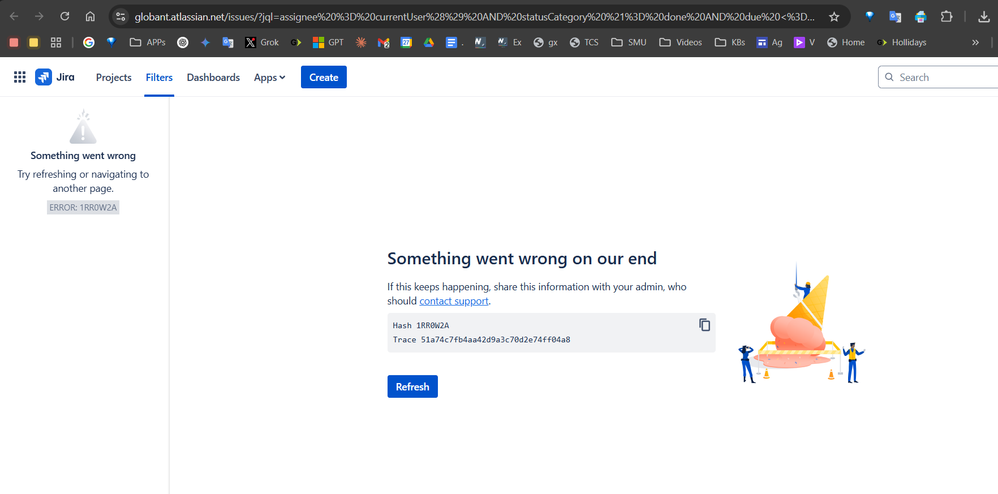The width and height of the screenshot is (998, 494).
Task: Open the Gmail bookmark
Action: pyautogui.click(x=383, y=43)
